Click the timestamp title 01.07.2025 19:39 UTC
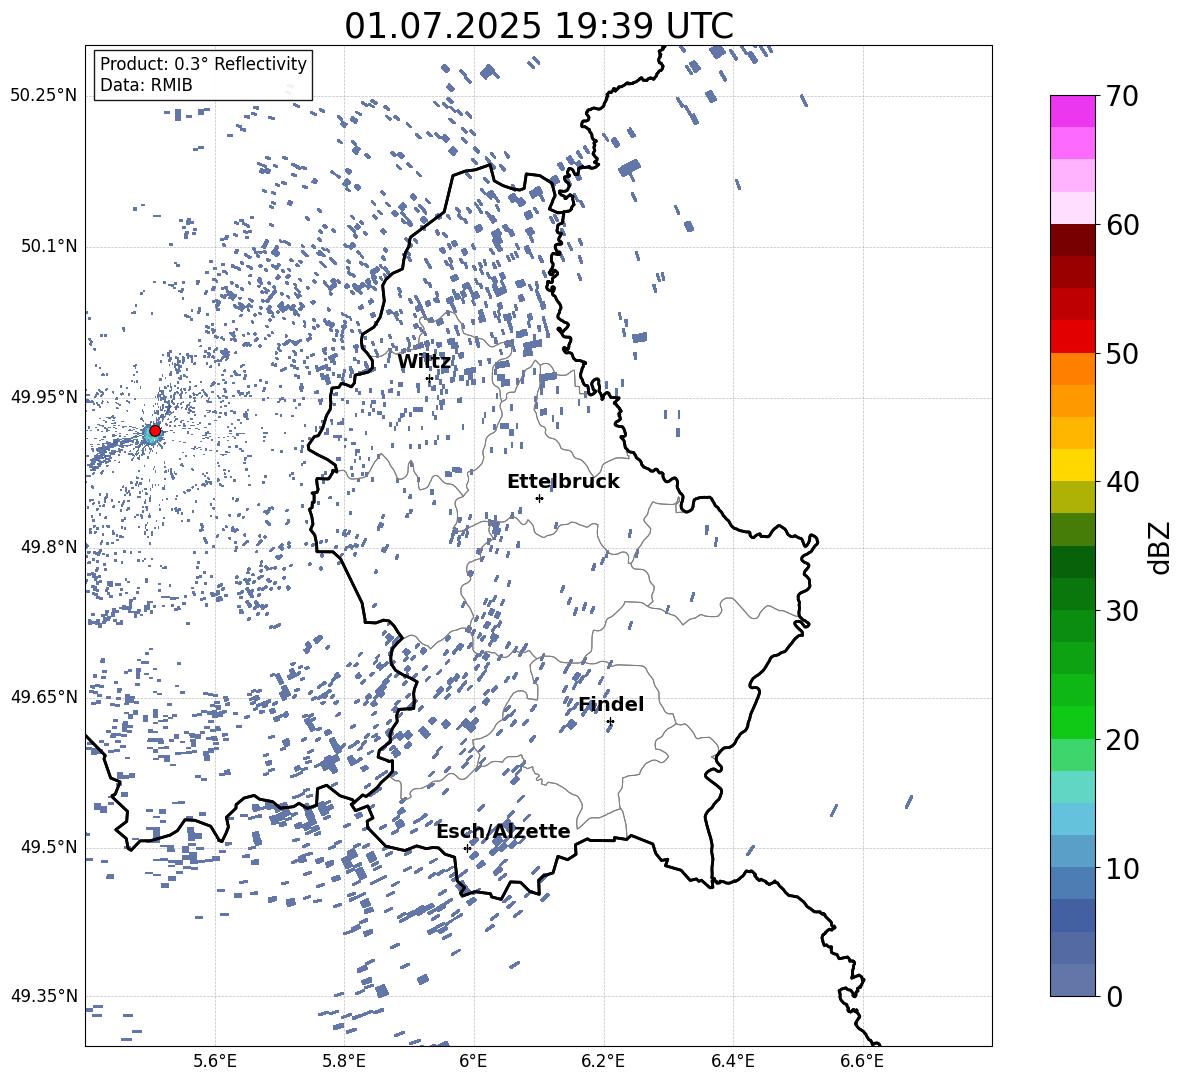 539,26
